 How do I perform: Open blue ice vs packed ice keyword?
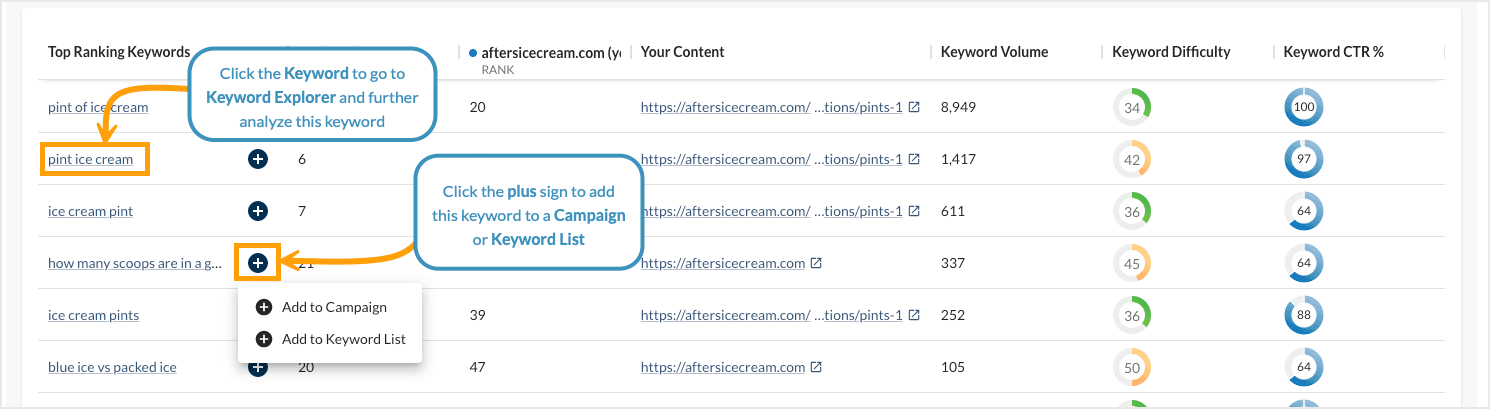click(x=112, y=367)
